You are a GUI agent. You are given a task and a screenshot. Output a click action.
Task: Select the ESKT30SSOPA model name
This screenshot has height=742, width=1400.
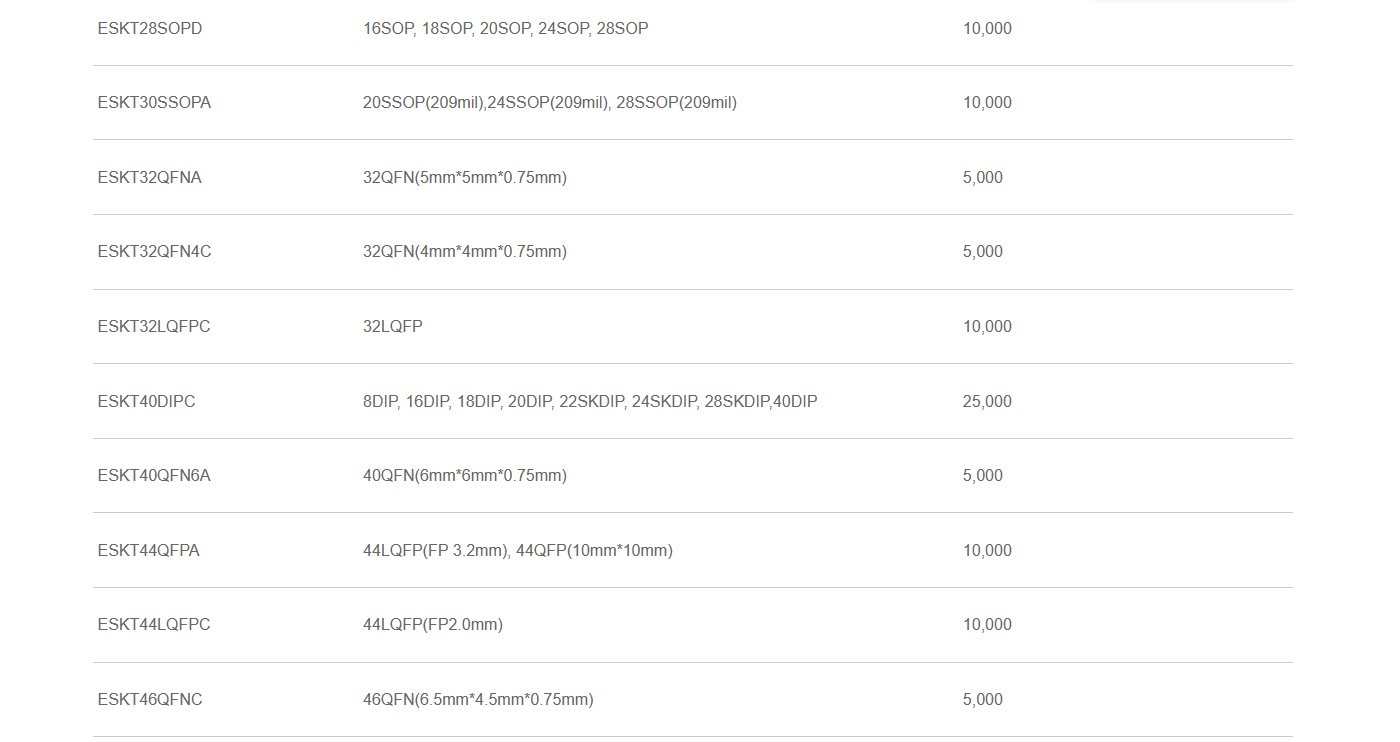pos(154,103)
